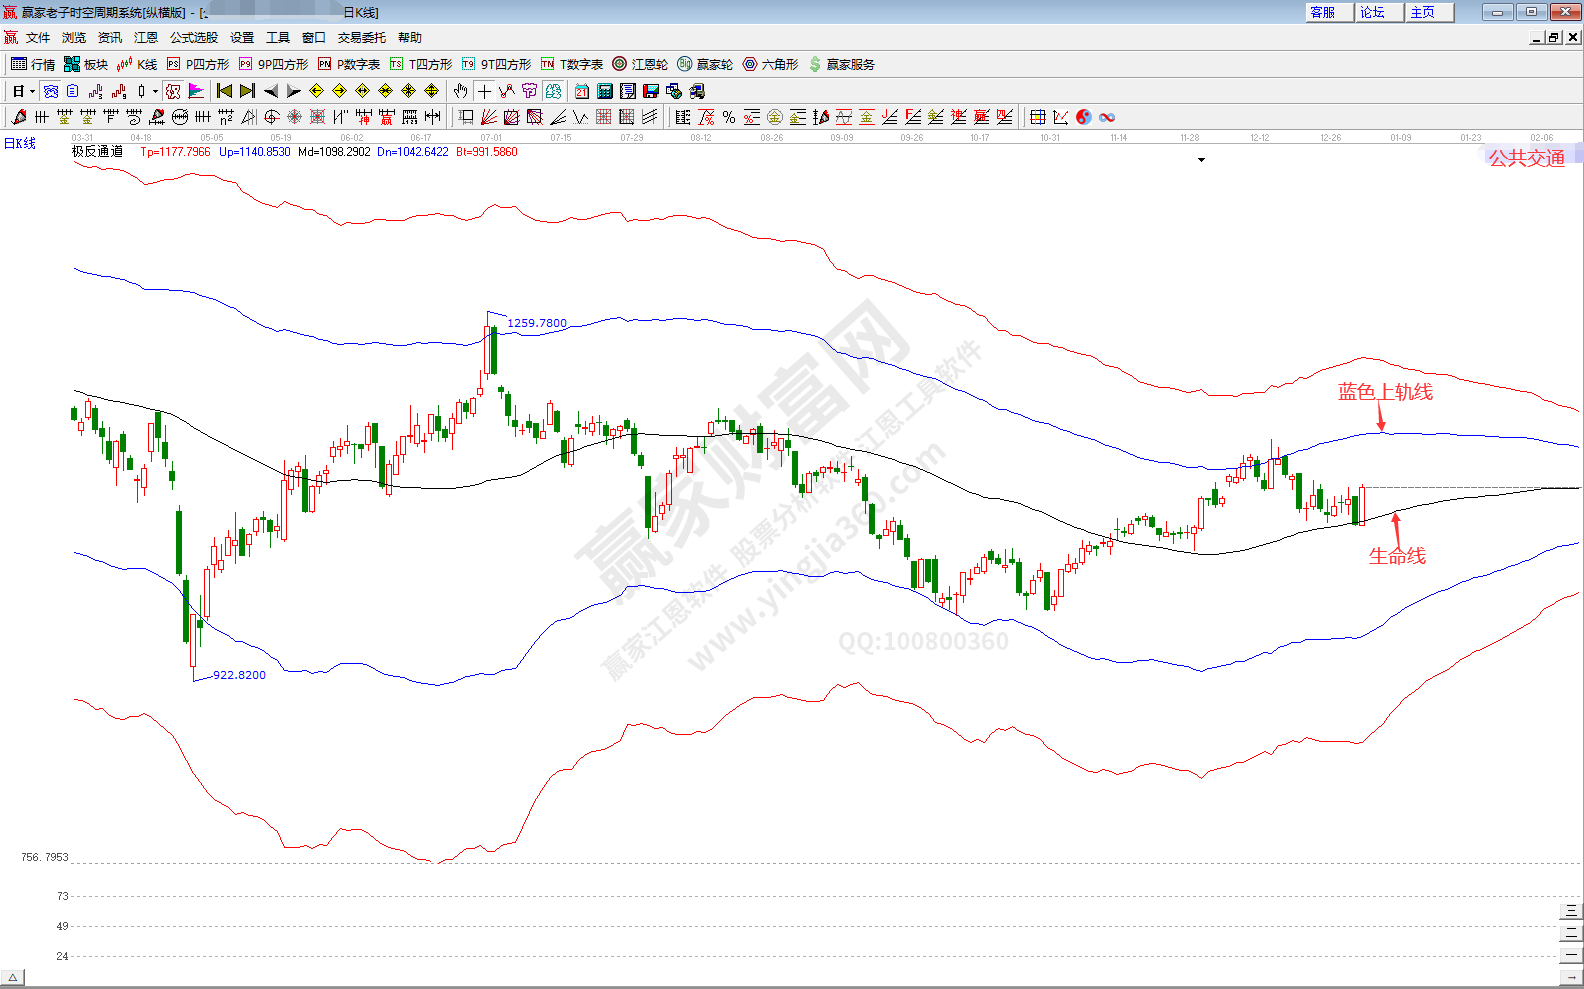1584x989 pixels.
Task: Open the 公式选股 menu
Action: pos(193,38)
